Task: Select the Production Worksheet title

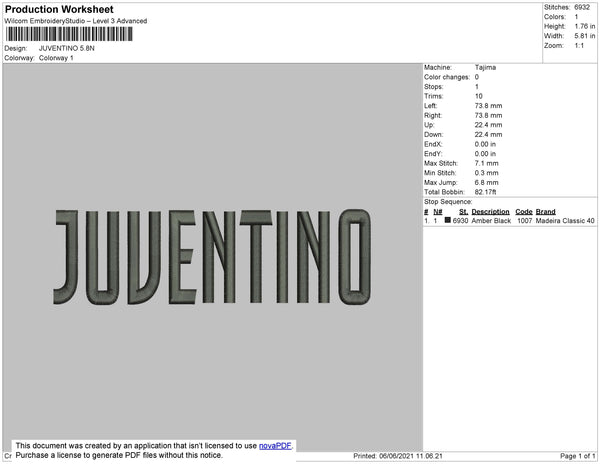Action: 59,9
